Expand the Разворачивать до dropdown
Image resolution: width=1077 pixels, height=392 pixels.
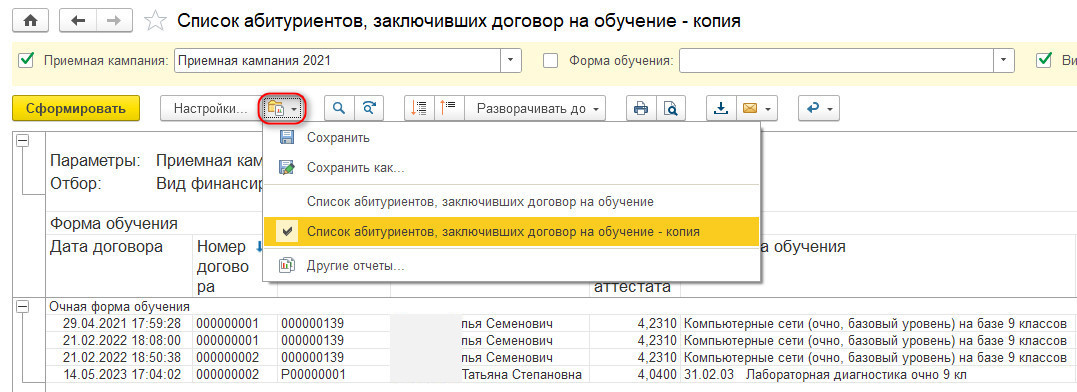pyautogui.click(x=535, y=108)
